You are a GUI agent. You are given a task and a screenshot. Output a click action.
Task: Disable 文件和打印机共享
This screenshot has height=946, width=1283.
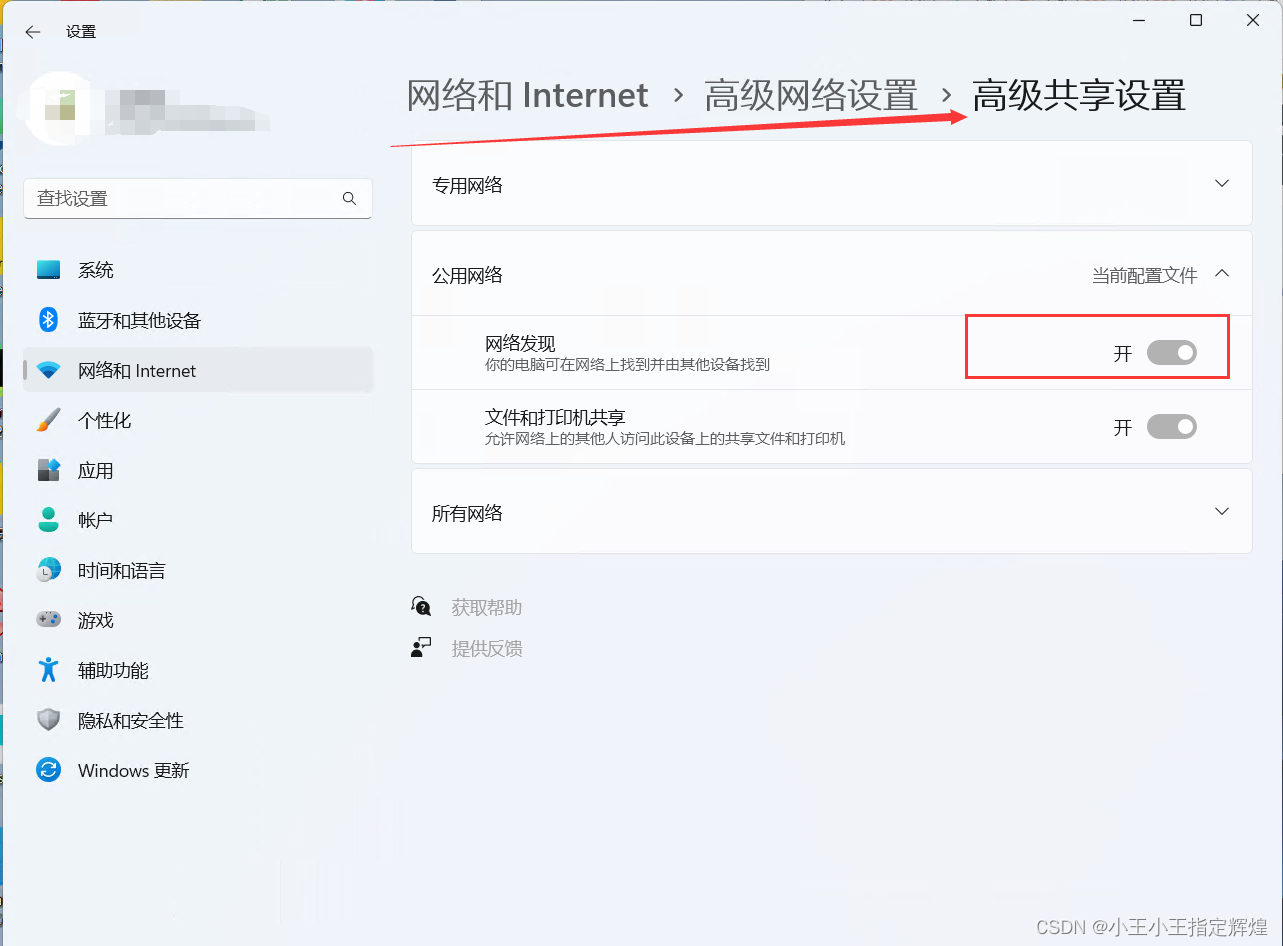click(x=1172, y=426)
